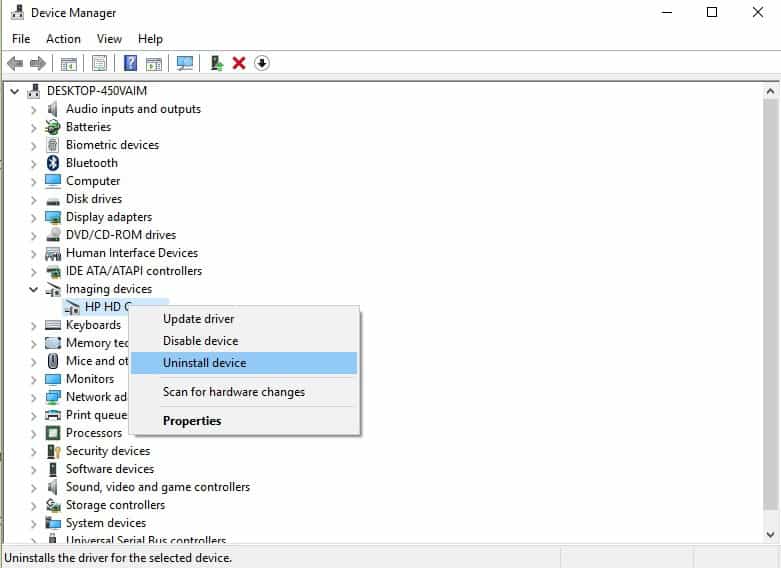The height and width of the screenshot is (568, 781).
Task: Collapse the DESKTOP-450VAIM root node
Action: 15,91
